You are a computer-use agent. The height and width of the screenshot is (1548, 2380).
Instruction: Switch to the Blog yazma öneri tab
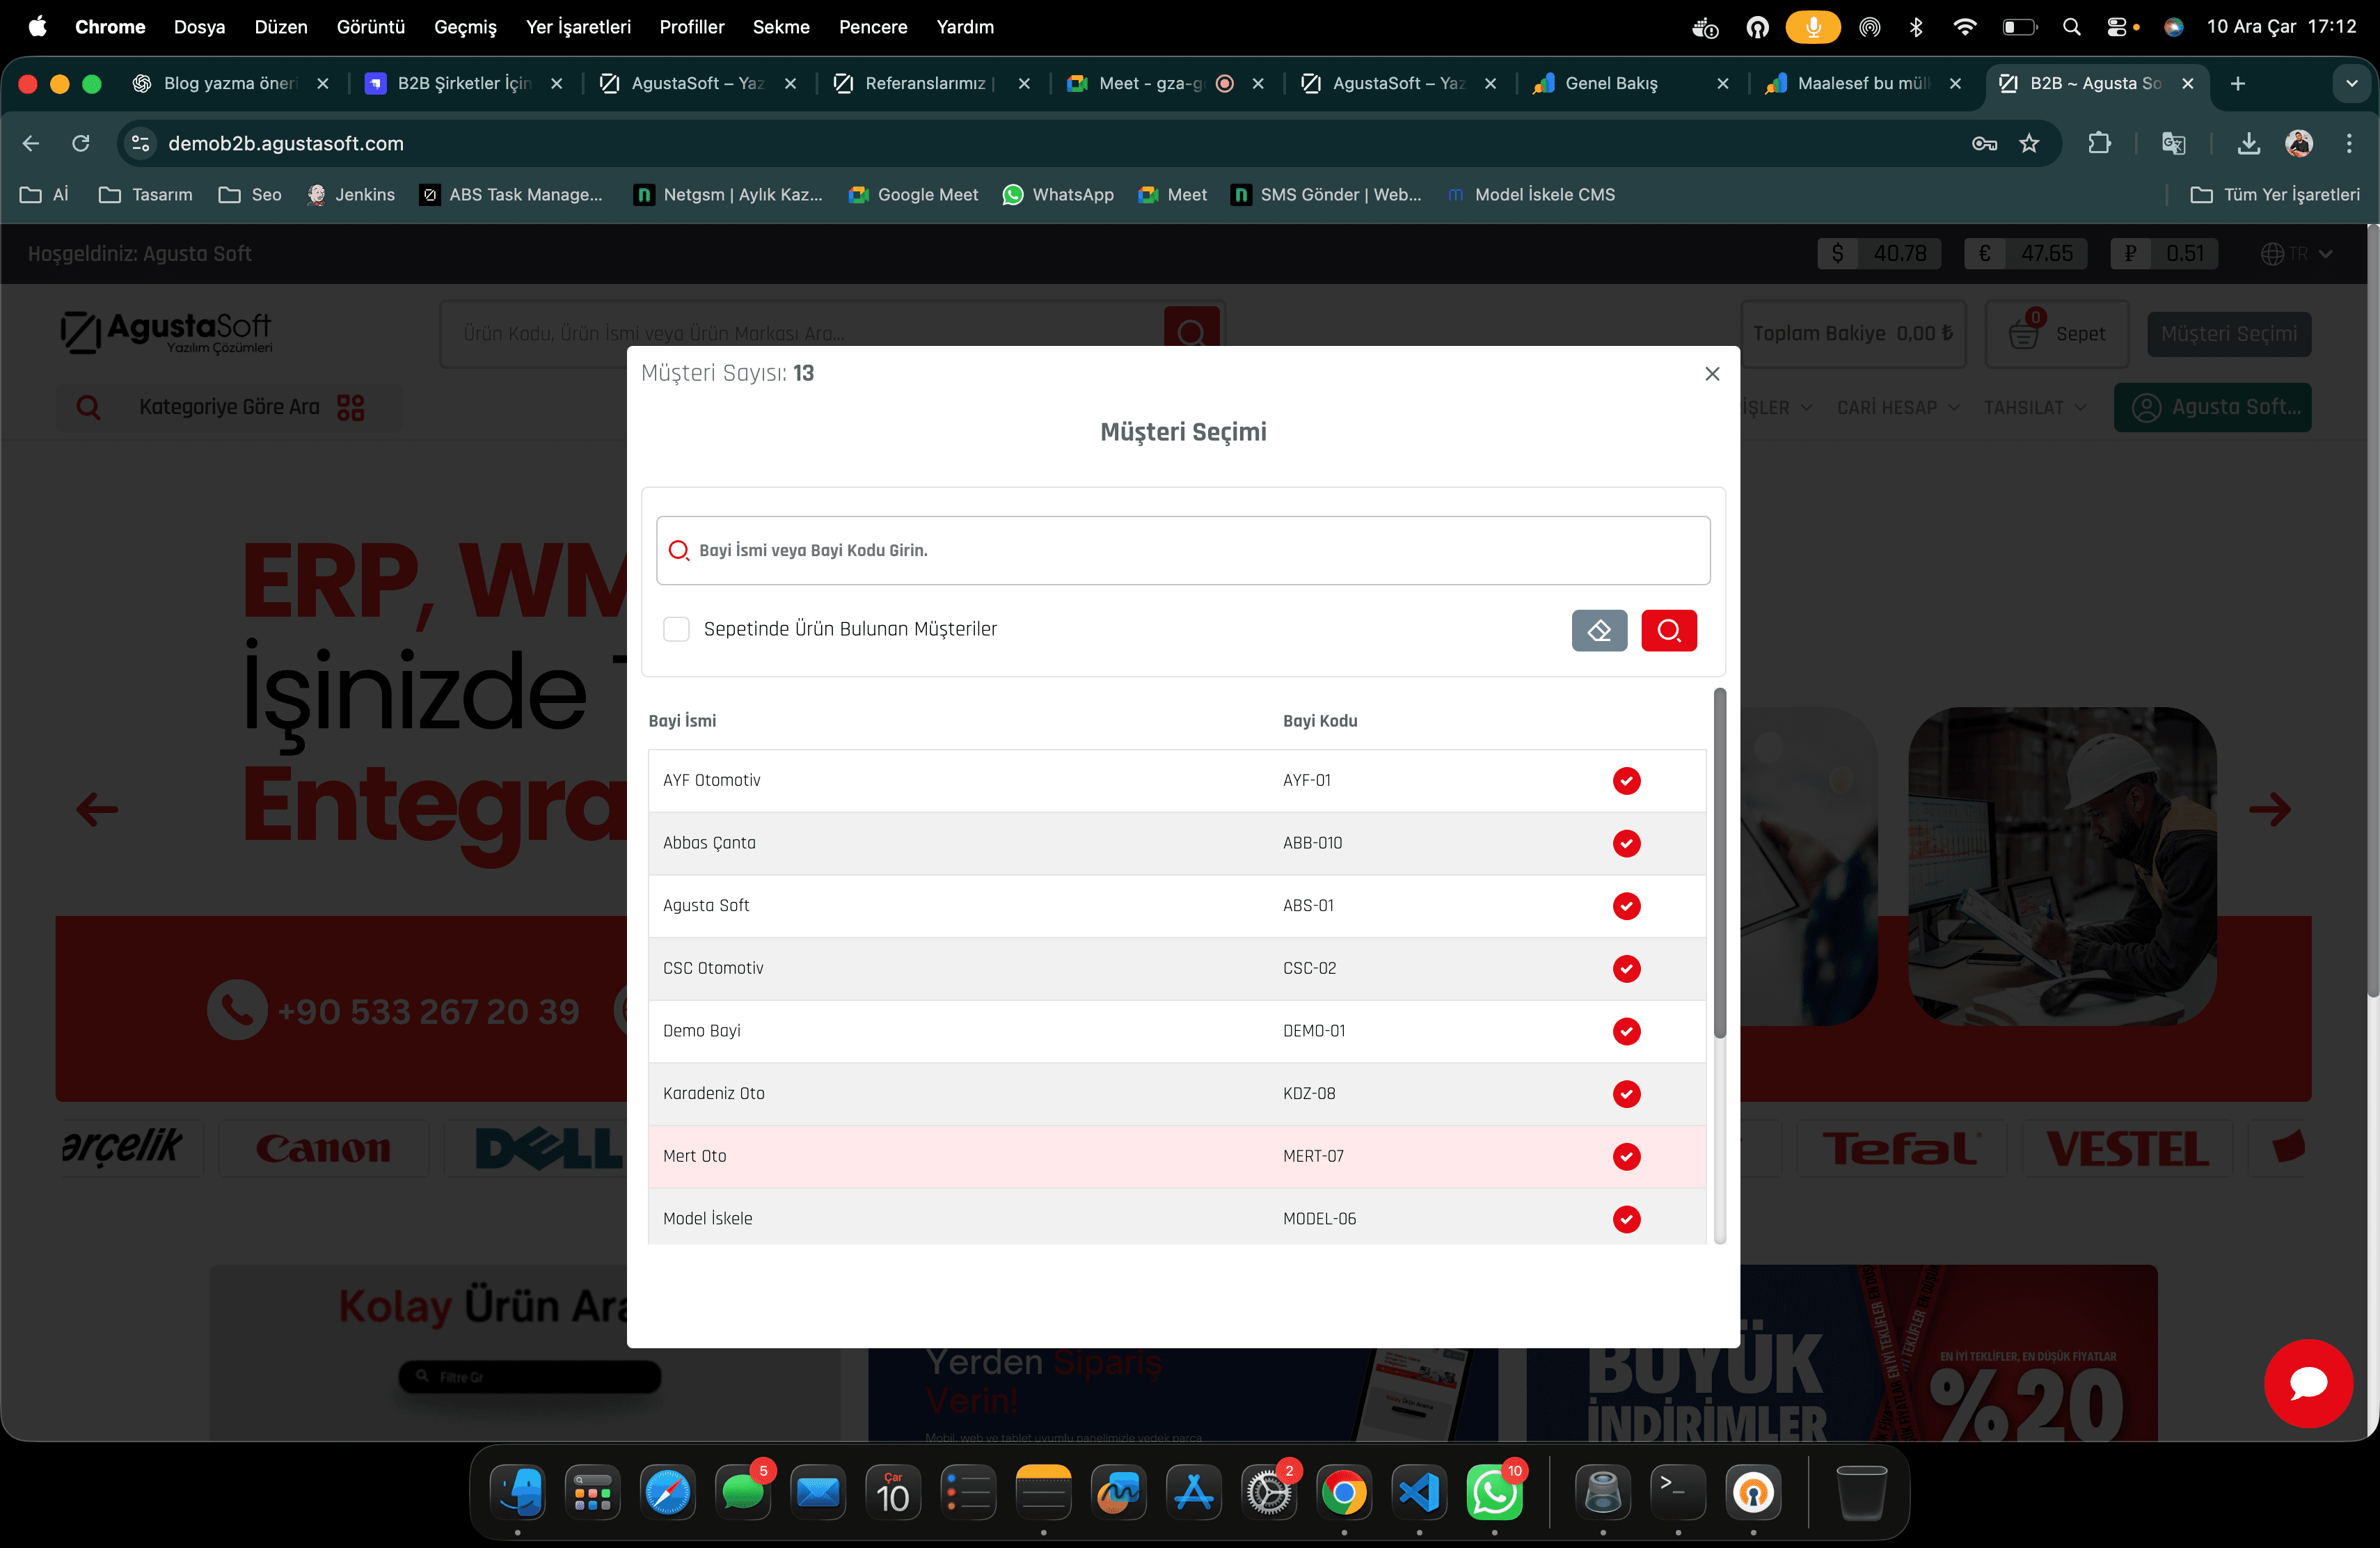(230, 84)
